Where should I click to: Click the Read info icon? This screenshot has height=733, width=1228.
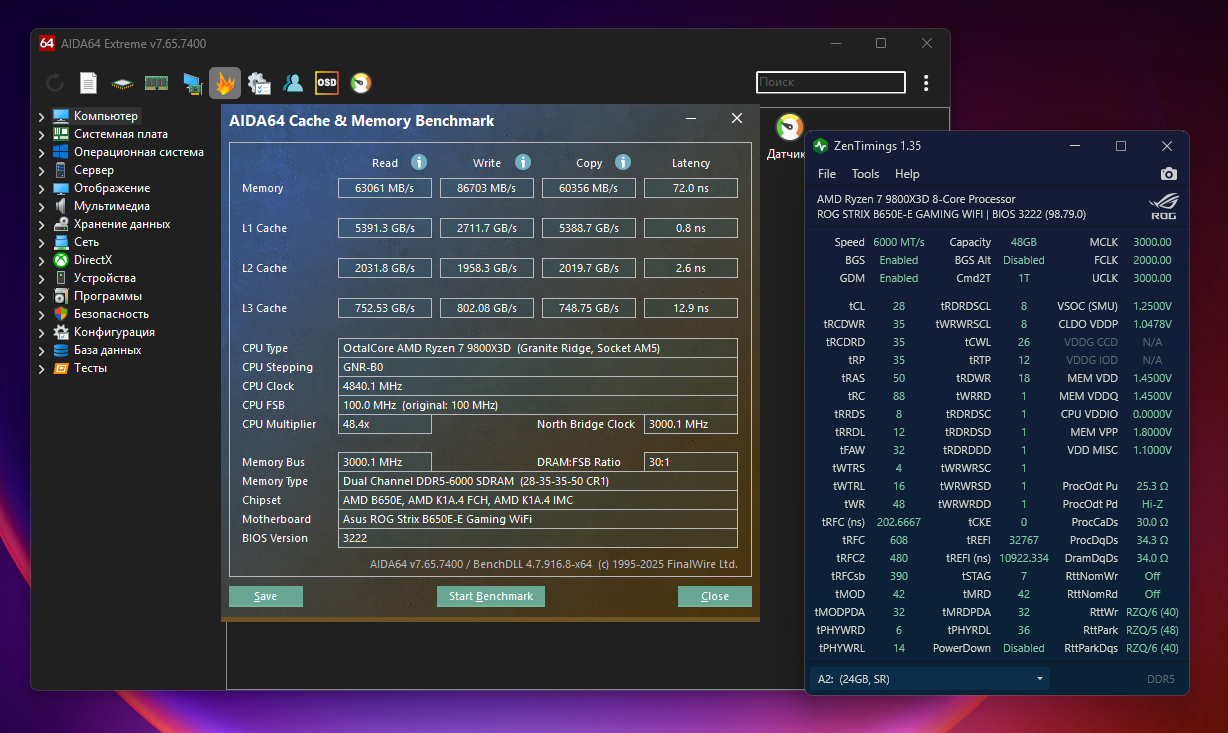pyautogui.click(x=419, y=162)
